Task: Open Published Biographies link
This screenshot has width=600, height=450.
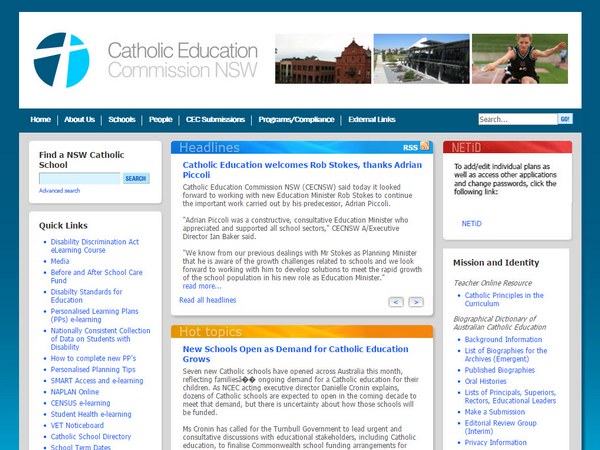Action: pyautogui.click(x=499, y=370)
